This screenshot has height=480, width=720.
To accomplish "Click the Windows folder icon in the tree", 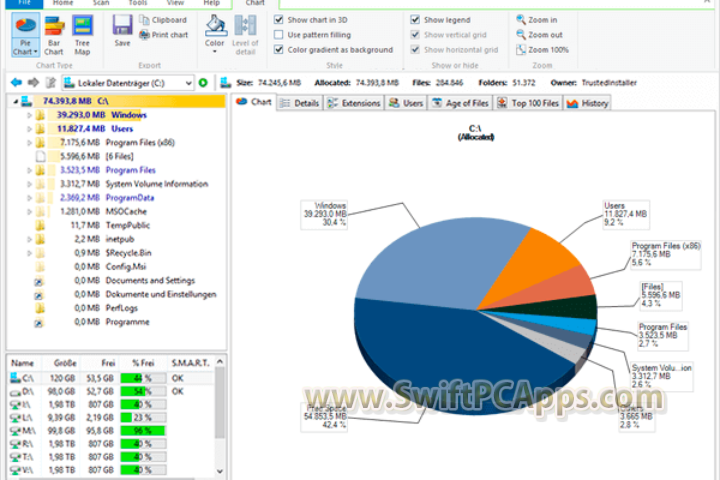I will [x=40, y=115].
